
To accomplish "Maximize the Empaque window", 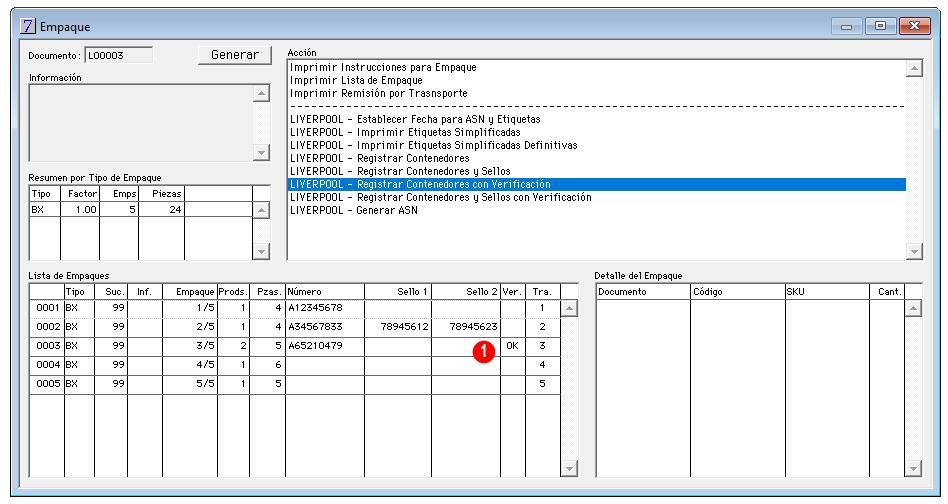I will click(880, 26).
